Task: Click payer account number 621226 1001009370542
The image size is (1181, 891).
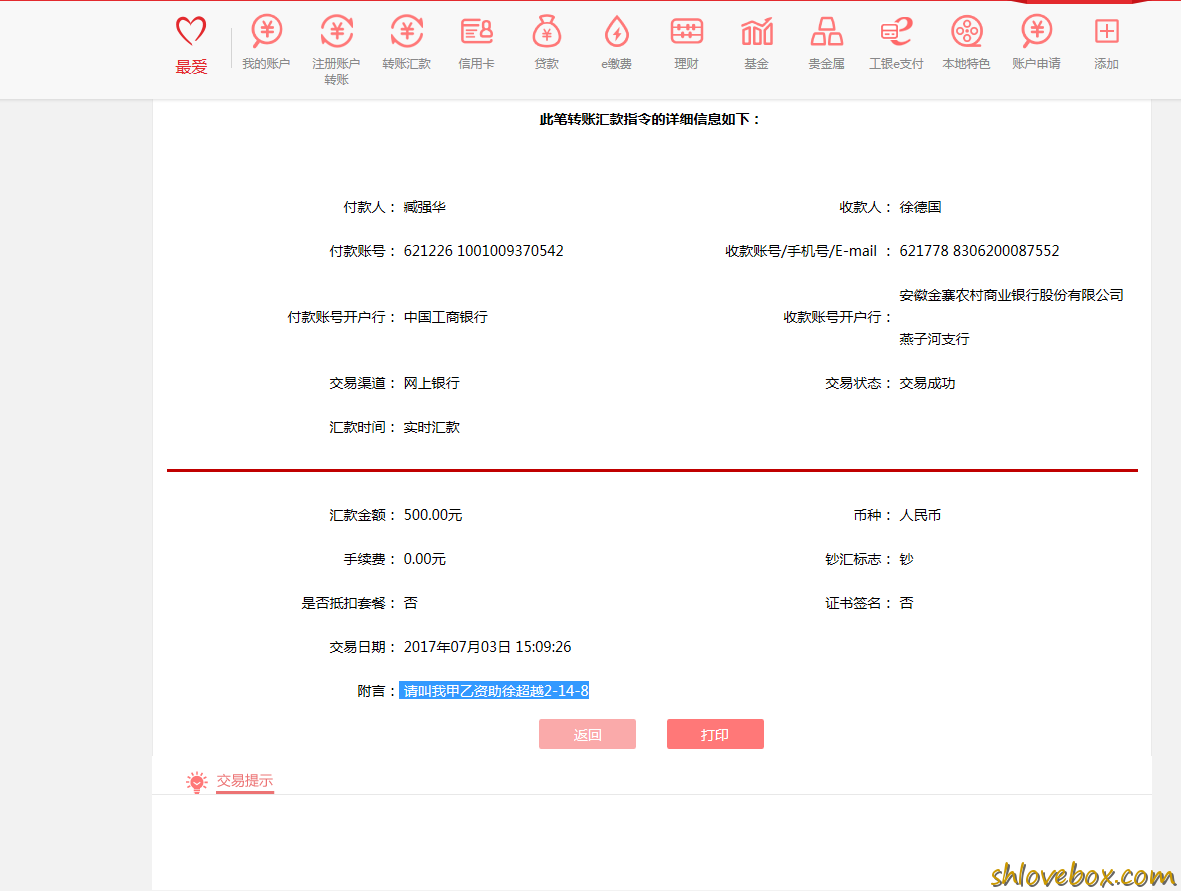Action: click(x=484, y=251)
